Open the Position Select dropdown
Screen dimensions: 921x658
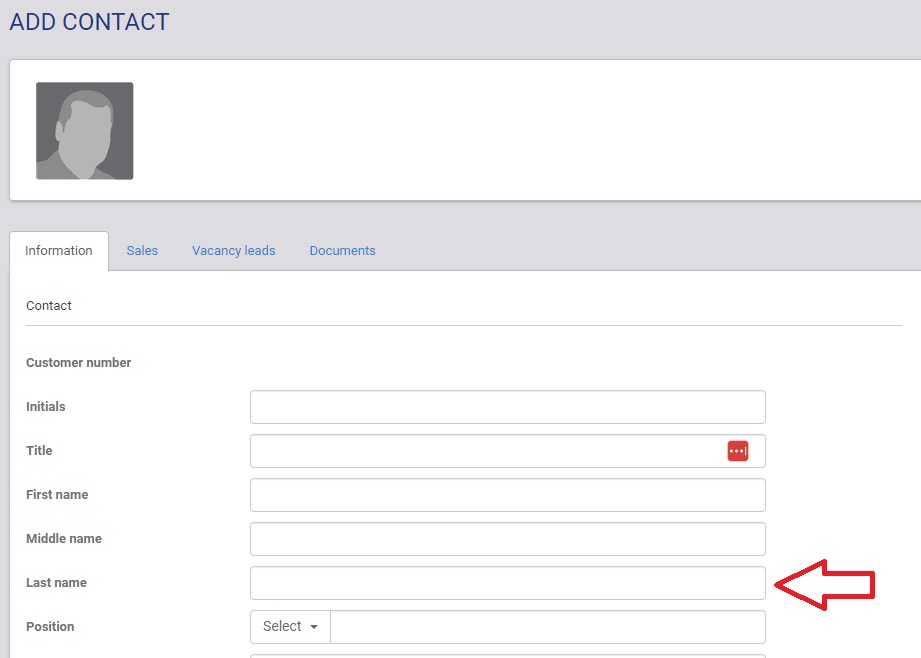[290, 627]
